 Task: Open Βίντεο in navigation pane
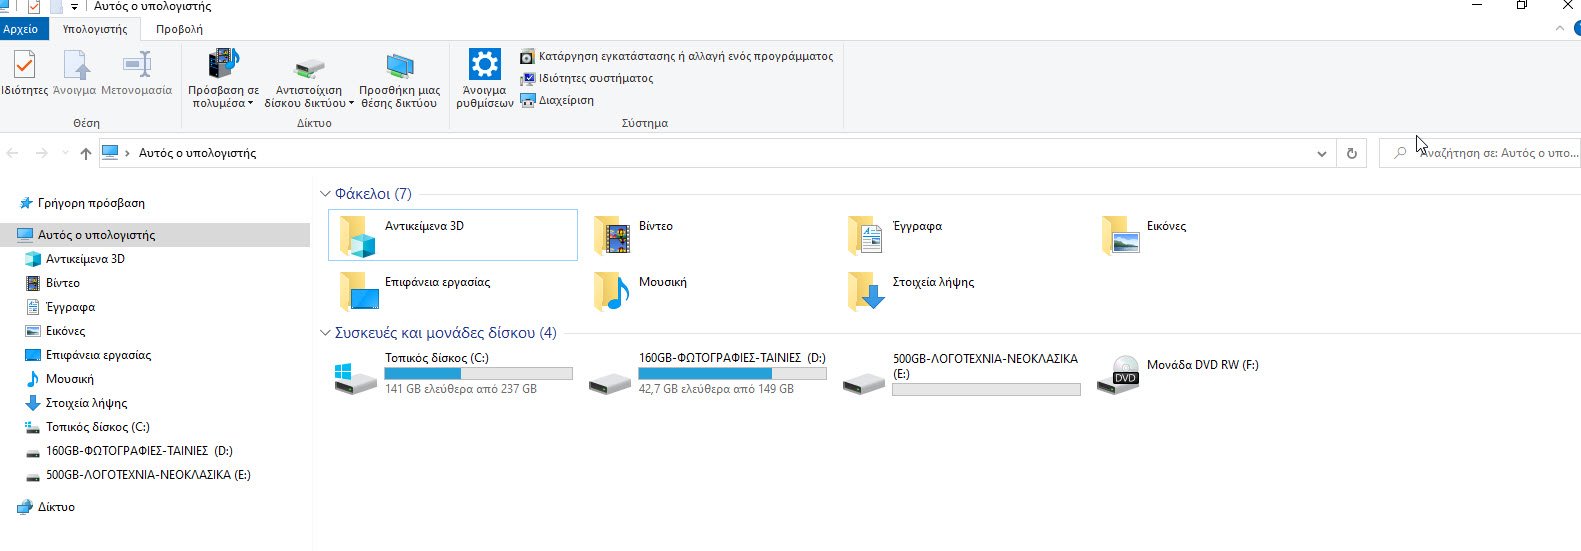[x=62, y=283]
